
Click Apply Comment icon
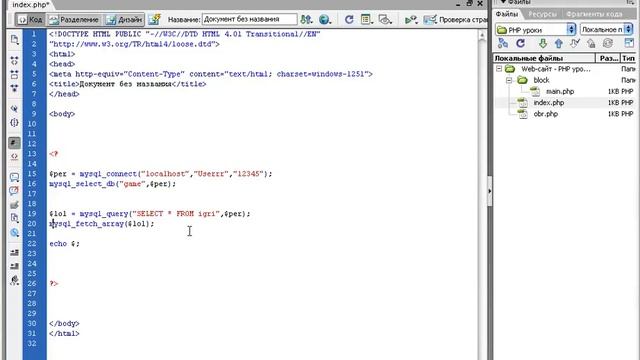click(x=14, y=177)
